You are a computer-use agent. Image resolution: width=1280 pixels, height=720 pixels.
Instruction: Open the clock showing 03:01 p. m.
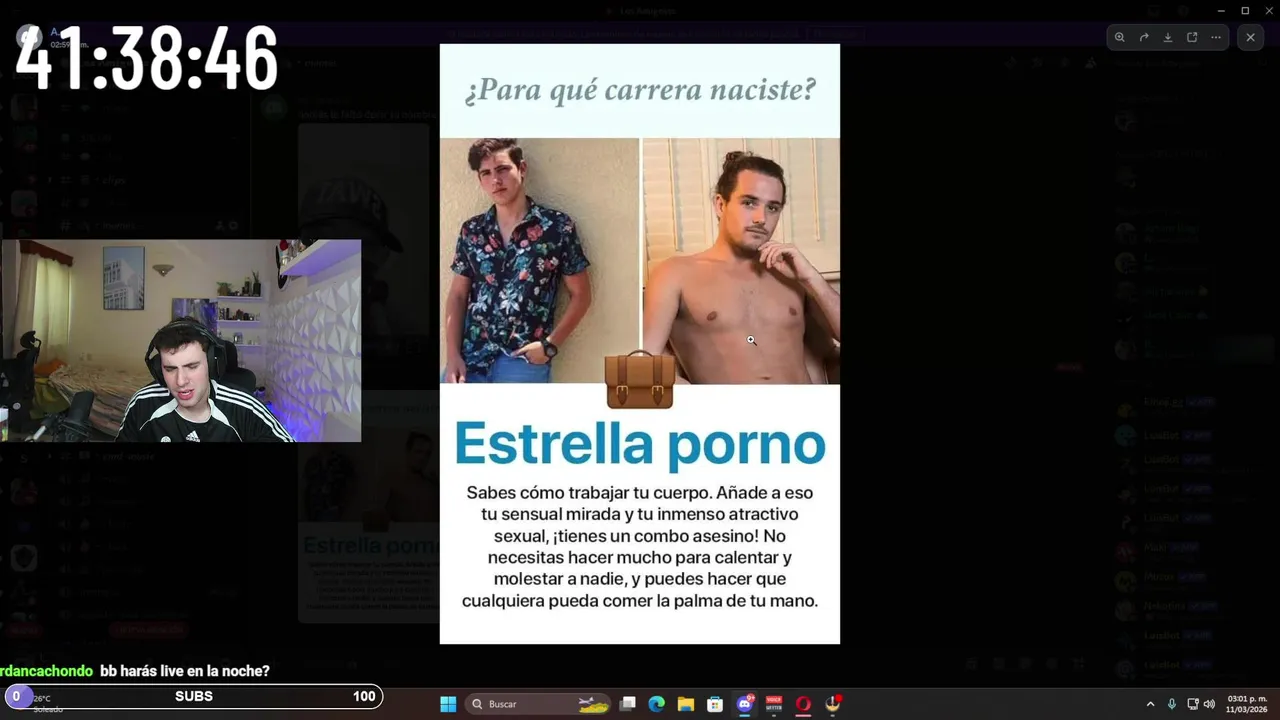tap(1247, 704)
